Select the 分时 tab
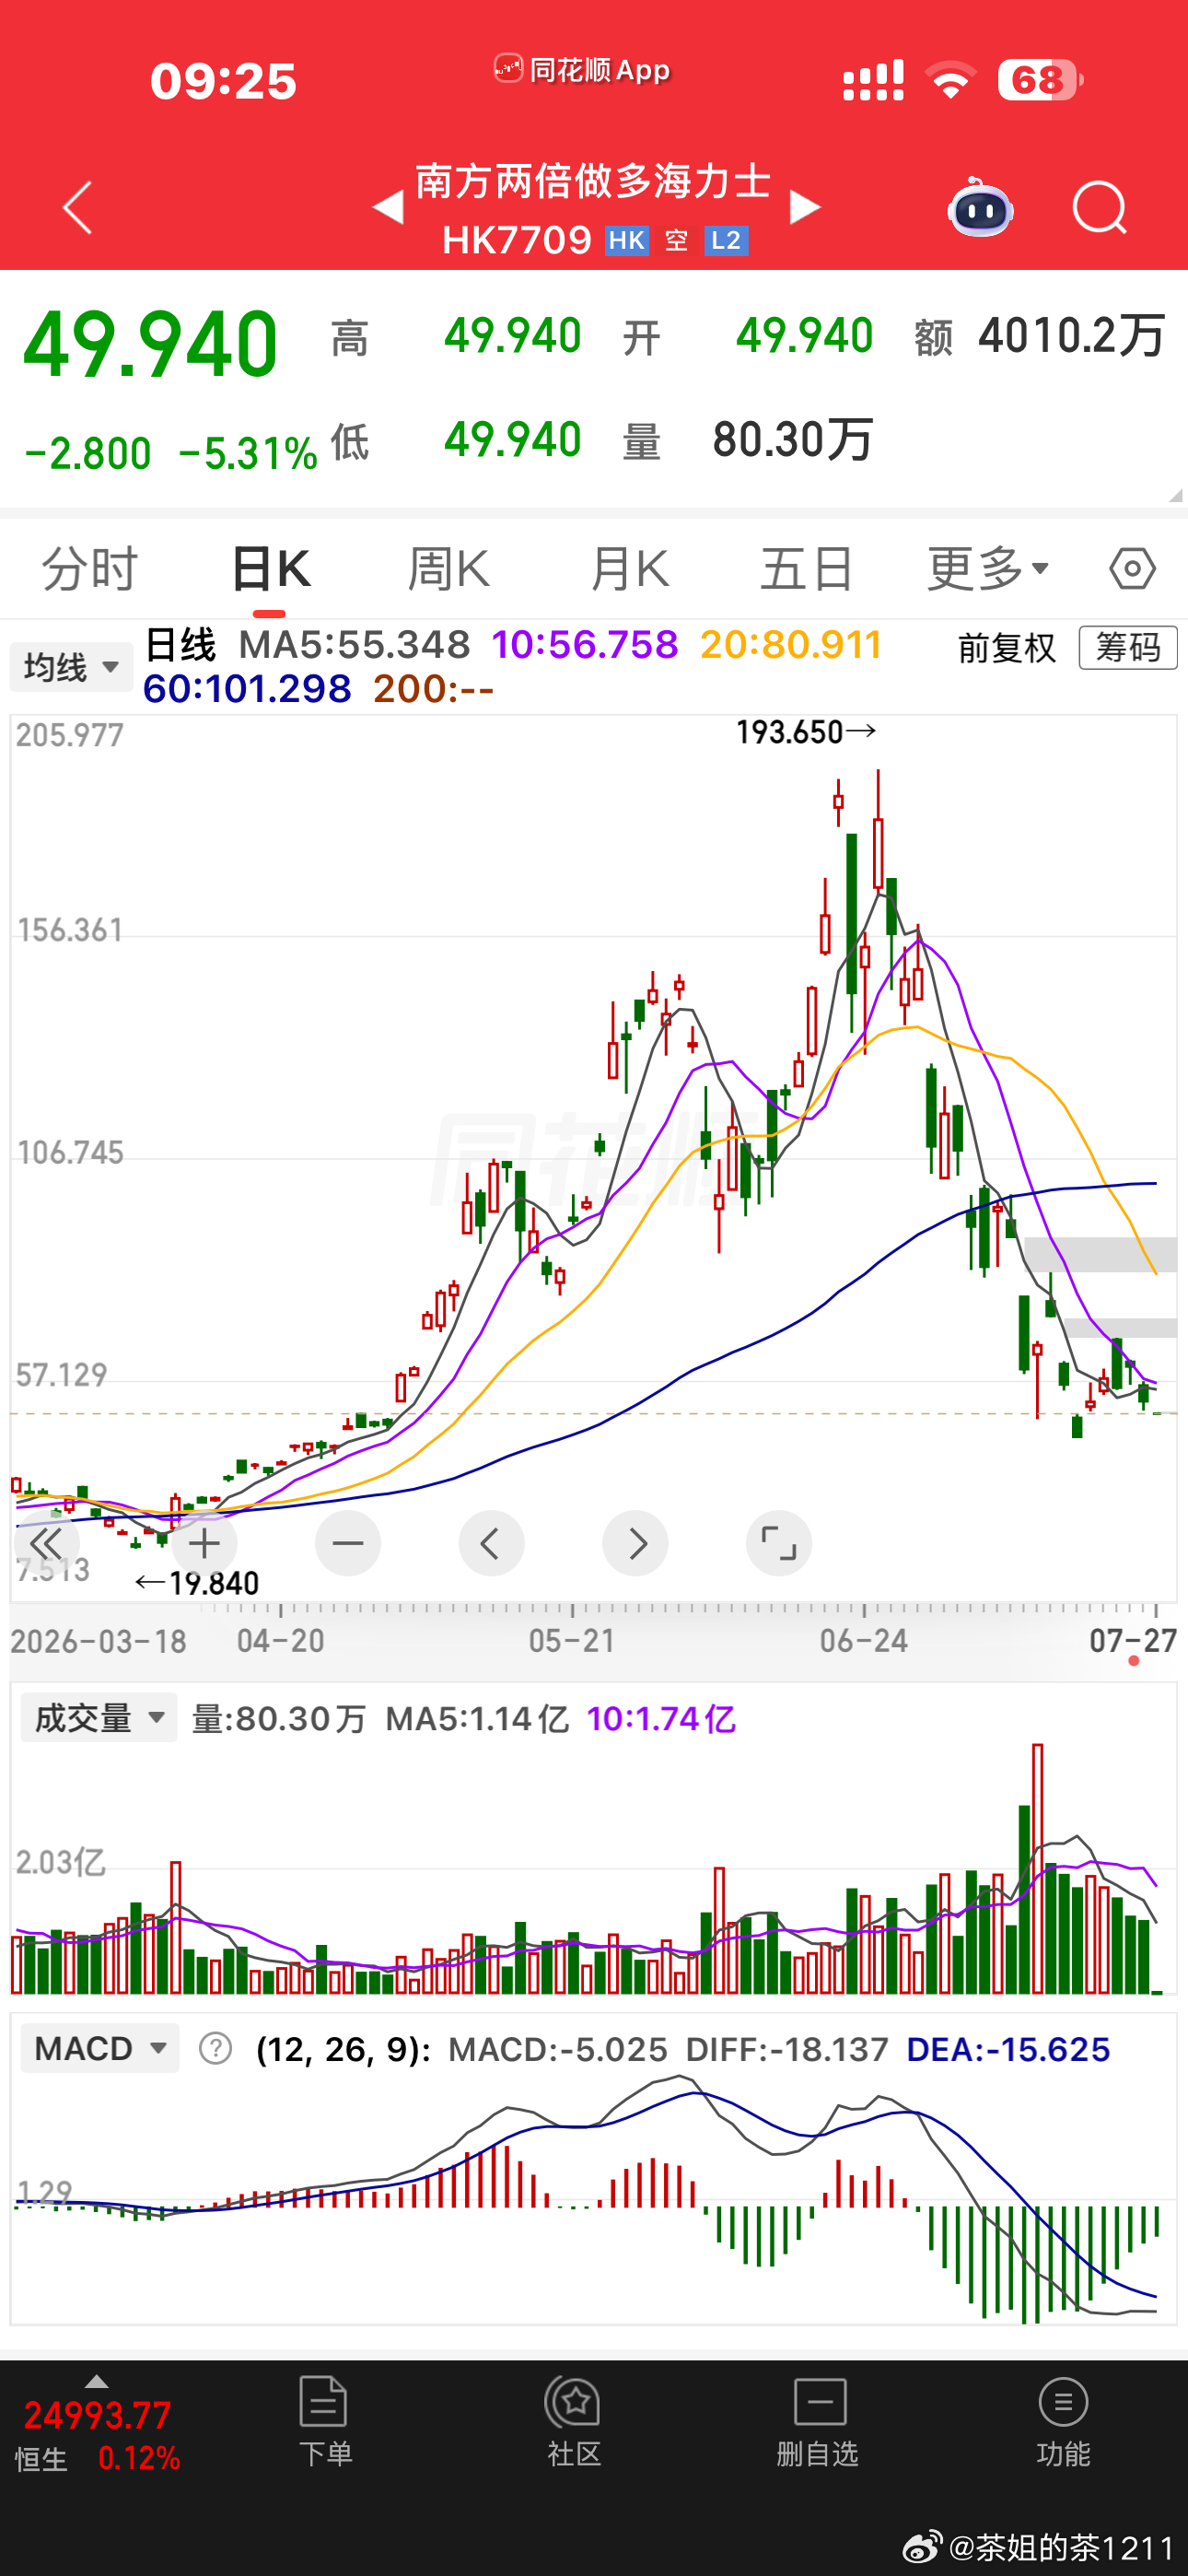1188x2576 pixels. pos(89,569)
